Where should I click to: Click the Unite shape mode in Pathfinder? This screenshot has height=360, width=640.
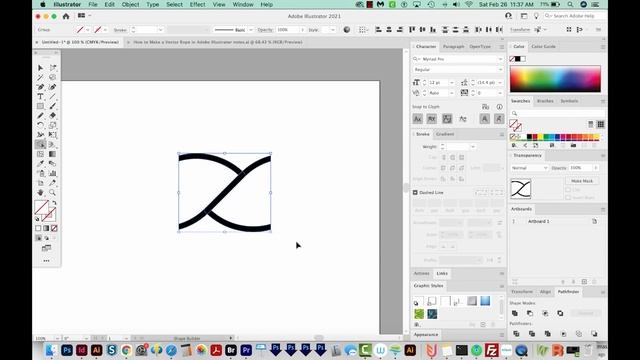tap(515, 313)
